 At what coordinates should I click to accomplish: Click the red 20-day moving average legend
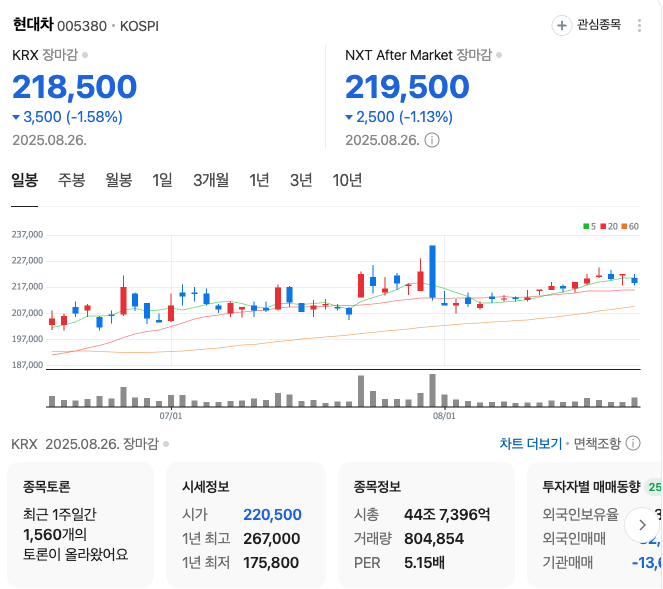609,226
